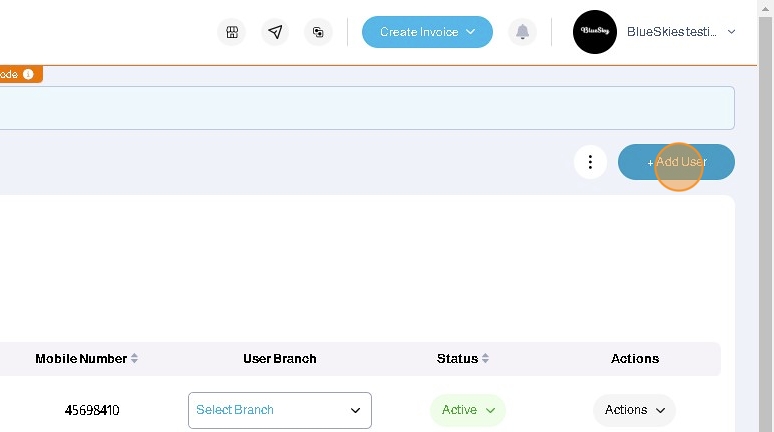Sort by Mobile Number column arrows
This screenshot has width=774, height=432.
[x=135, y=358]
